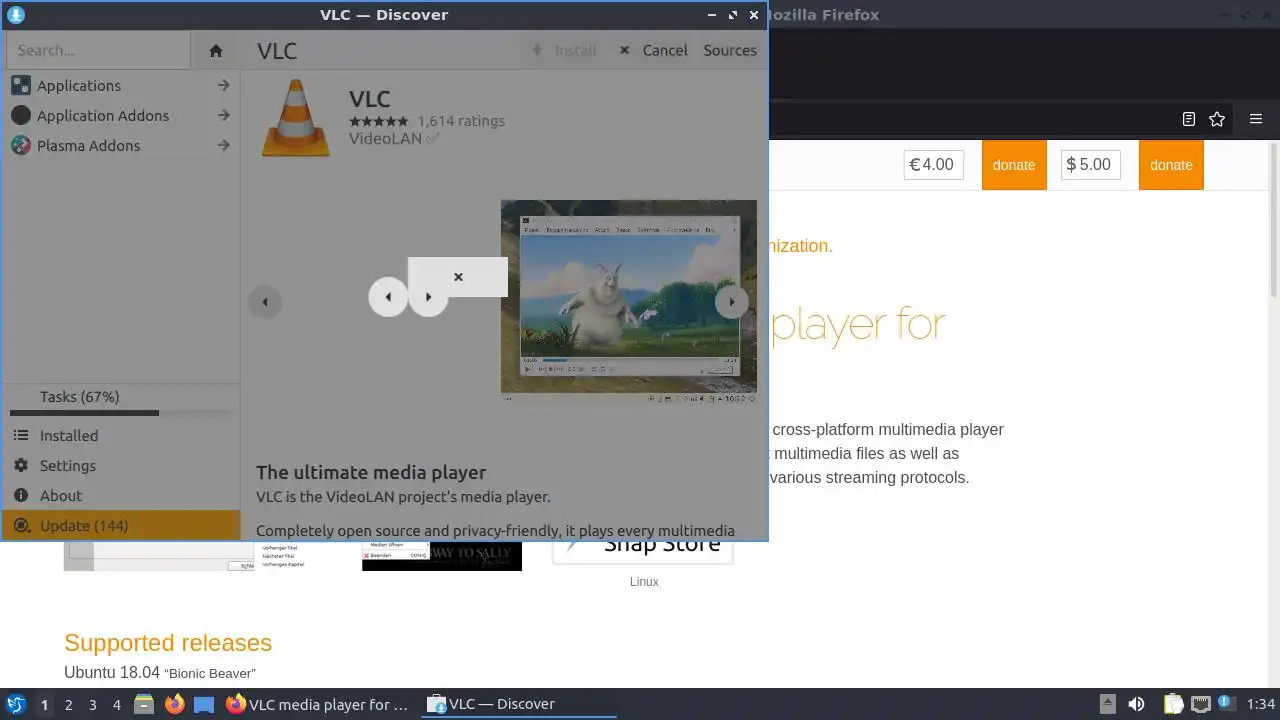The image size is (1280, 720).
Task: Switch to 'VLC media player for' Firefox task
Action: click(x=318, y=704)
